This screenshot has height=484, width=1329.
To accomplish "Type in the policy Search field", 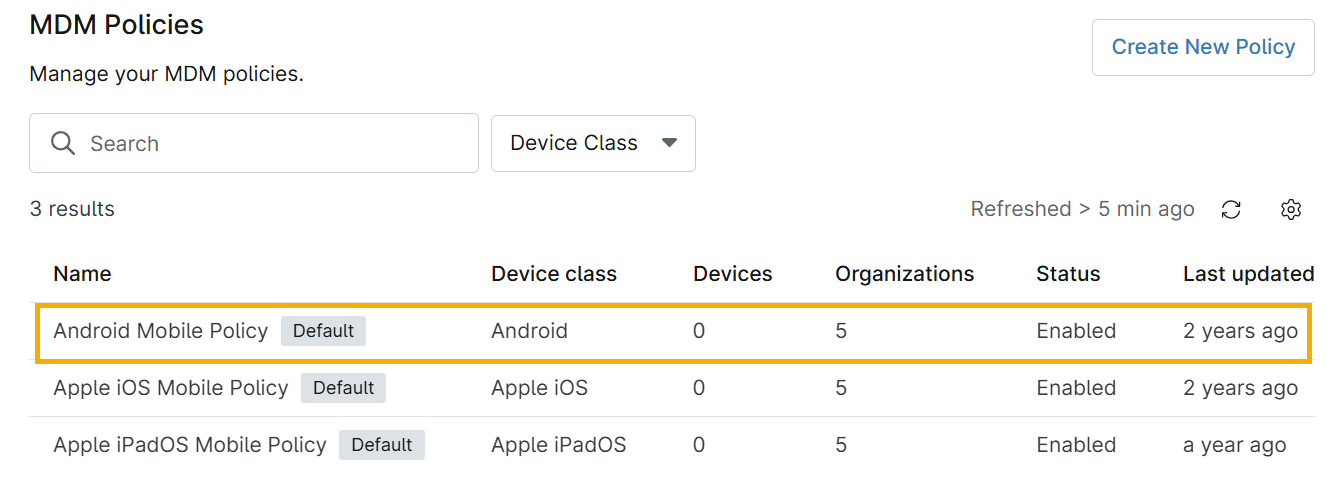I will pos(270,143).
